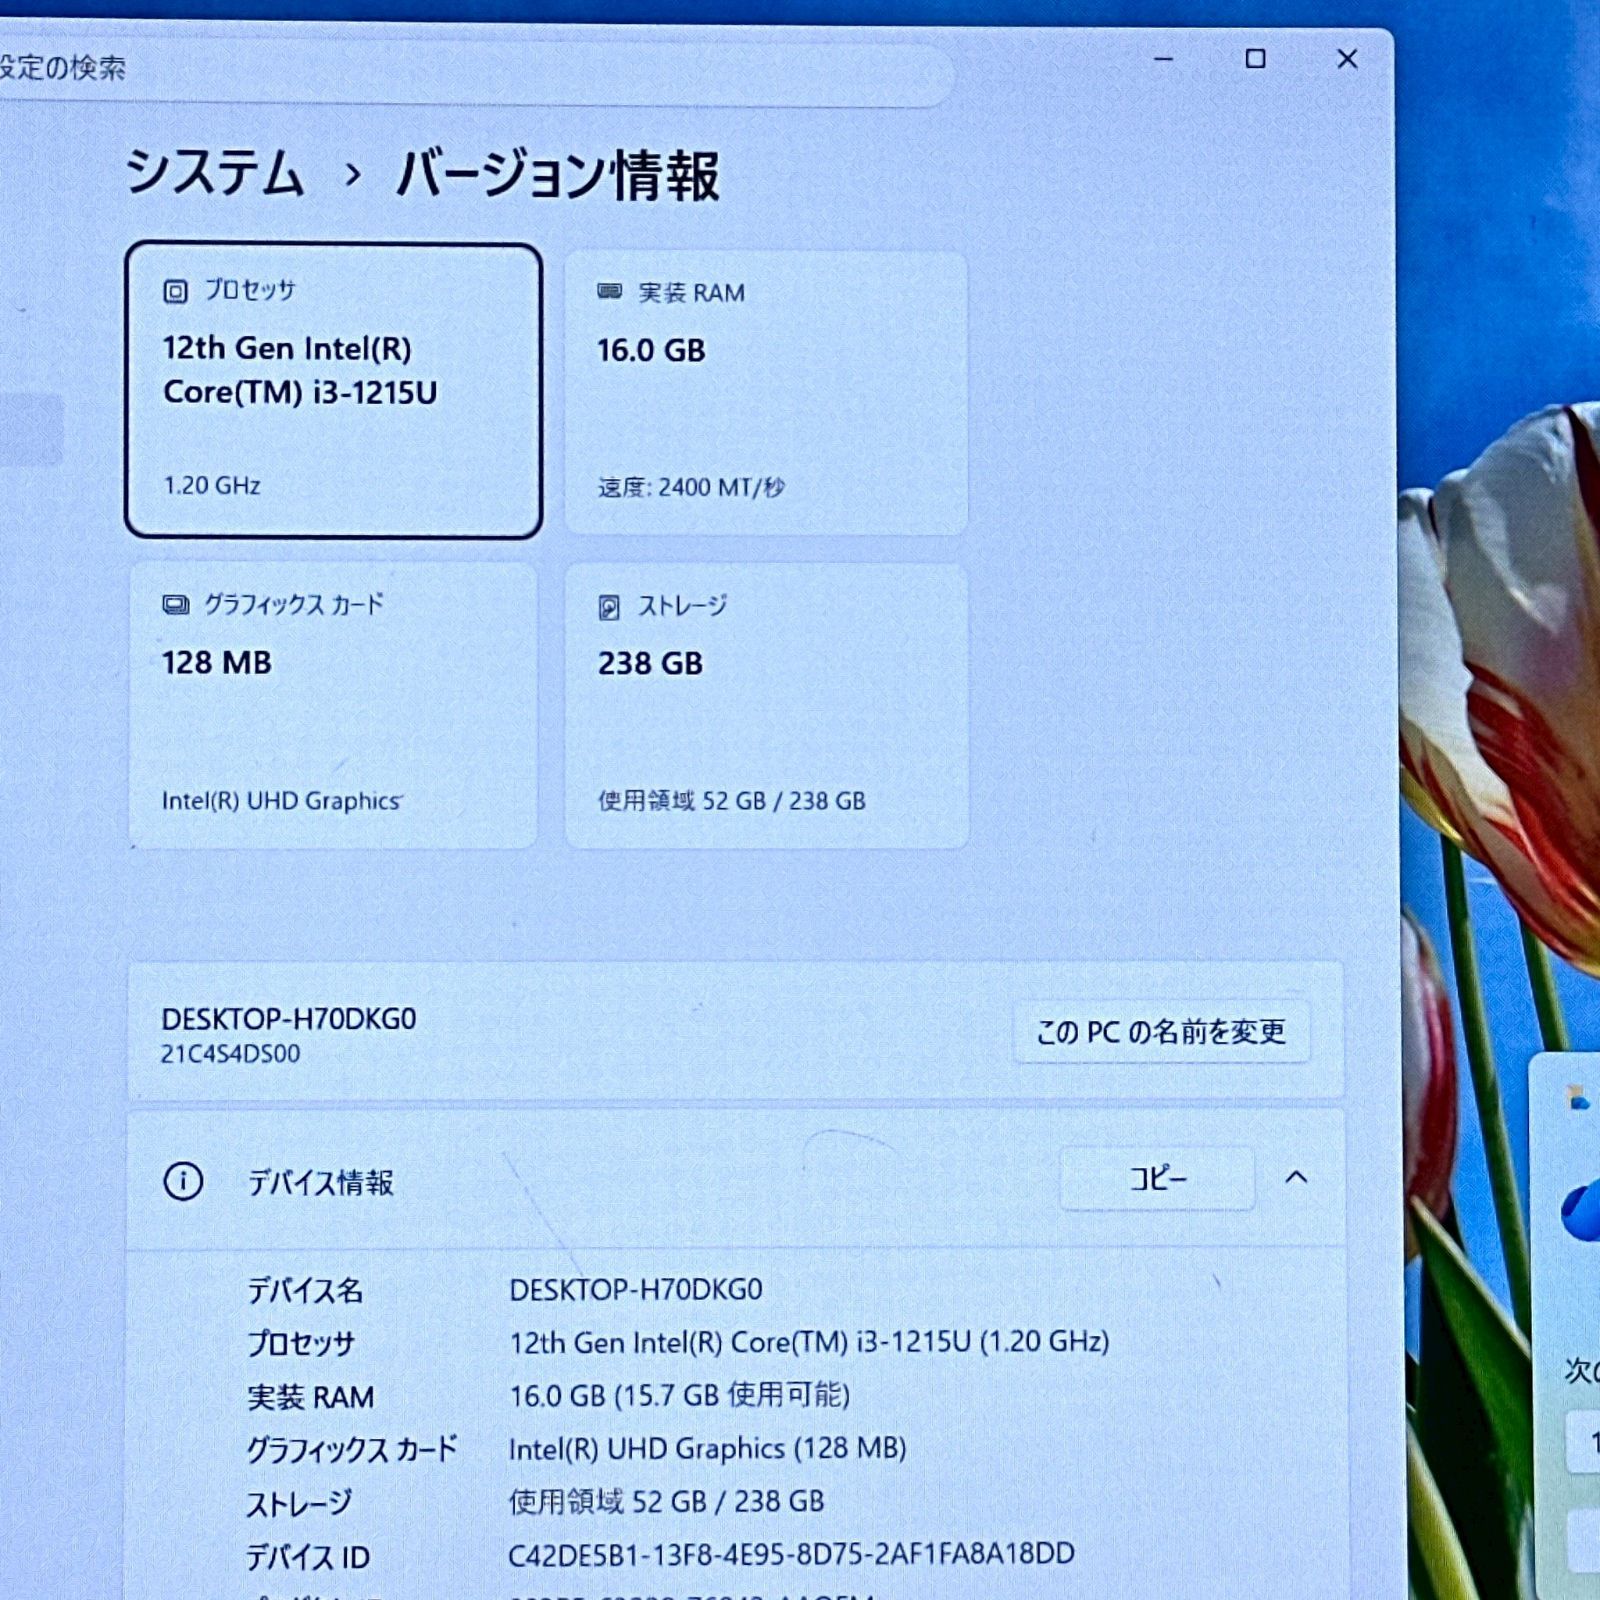
Task: Maximize the Settings window
Action: [1255, 59]
